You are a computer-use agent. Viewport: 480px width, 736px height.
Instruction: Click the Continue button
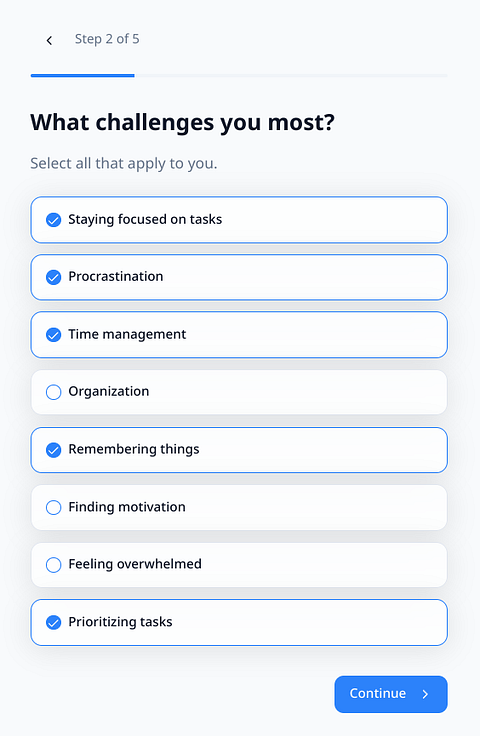(x=391, y=694)
